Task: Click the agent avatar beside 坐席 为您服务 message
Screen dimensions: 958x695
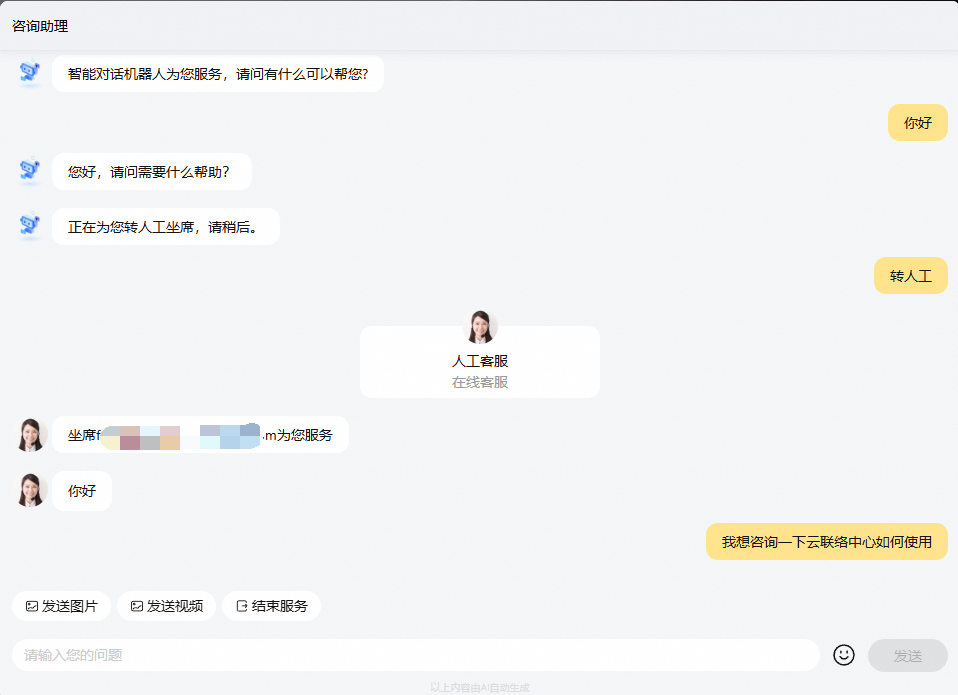Action: 31,435
